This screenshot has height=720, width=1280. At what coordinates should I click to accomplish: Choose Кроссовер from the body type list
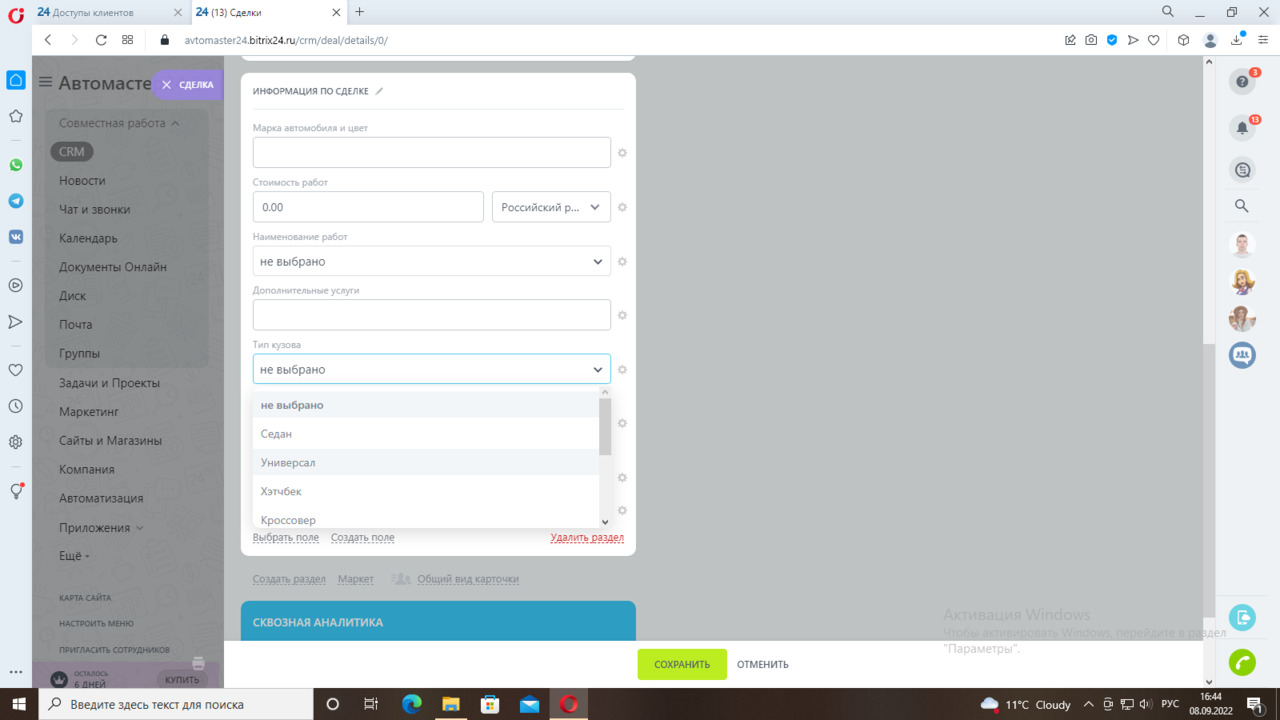click(426, 520)
